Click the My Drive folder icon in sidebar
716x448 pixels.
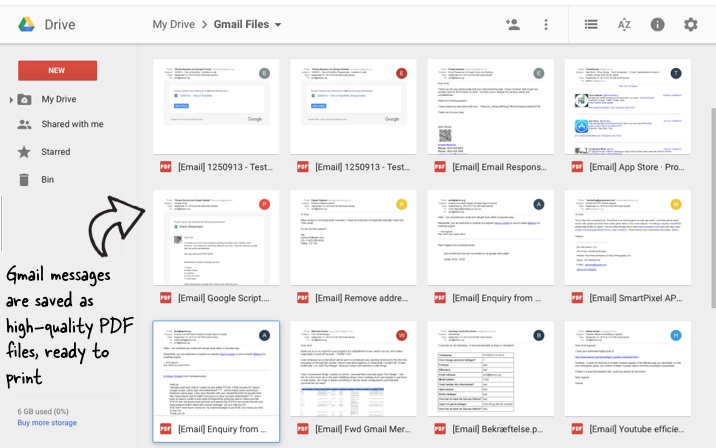tap(24, 99)
